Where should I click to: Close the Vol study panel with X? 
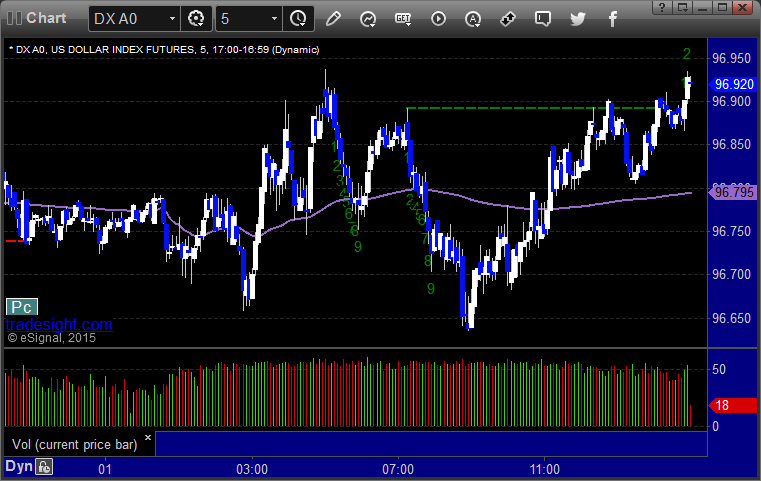[x=148, y=437]
